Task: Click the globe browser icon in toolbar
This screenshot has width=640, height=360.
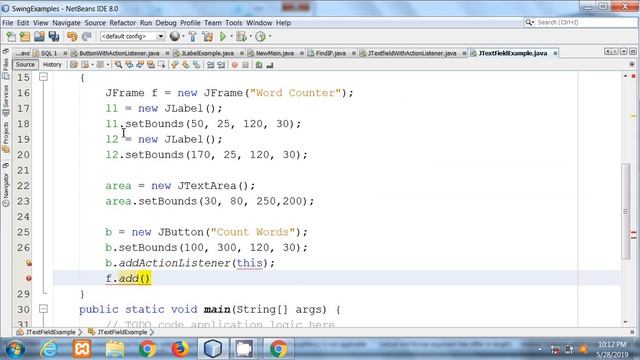Action: tap(174, 36)
